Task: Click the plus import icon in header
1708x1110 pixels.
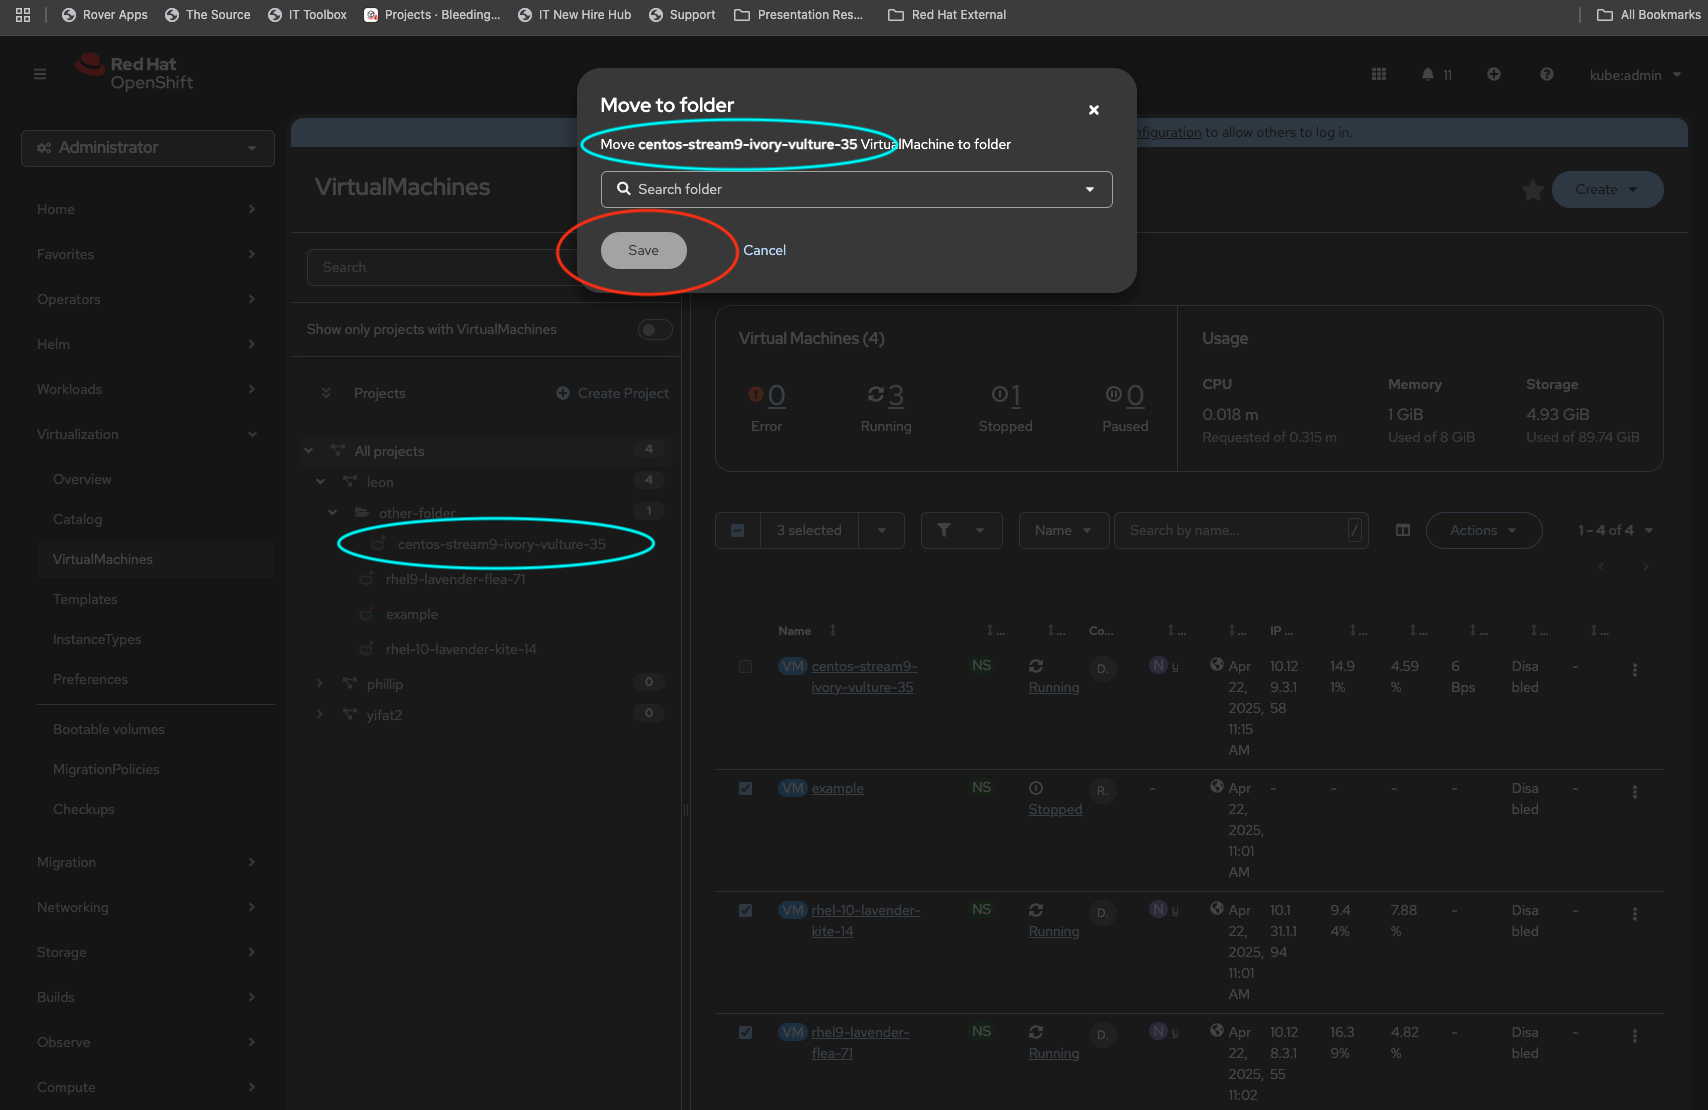Action: coord(1494,74)
